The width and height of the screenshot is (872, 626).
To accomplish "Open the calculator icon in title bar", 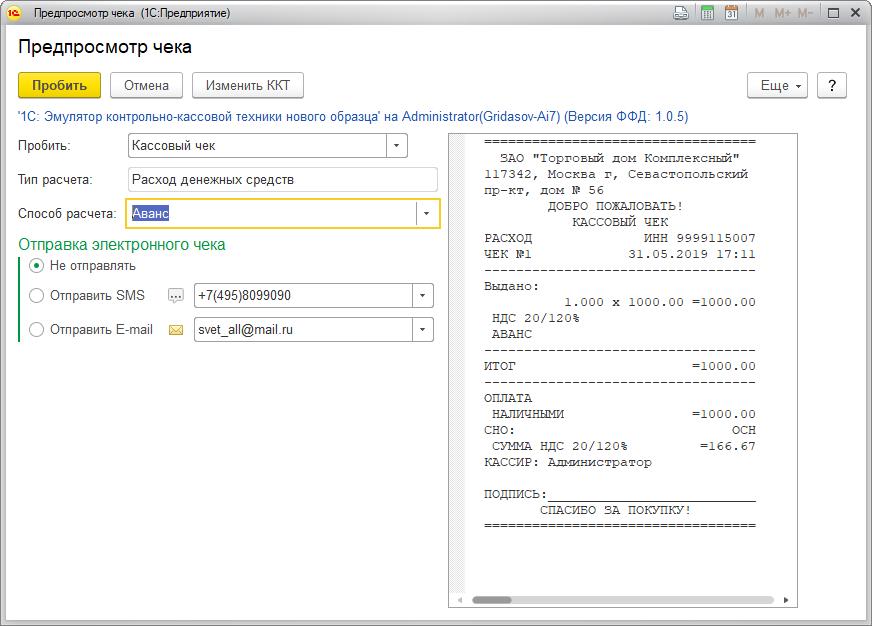I will [707, 13].
